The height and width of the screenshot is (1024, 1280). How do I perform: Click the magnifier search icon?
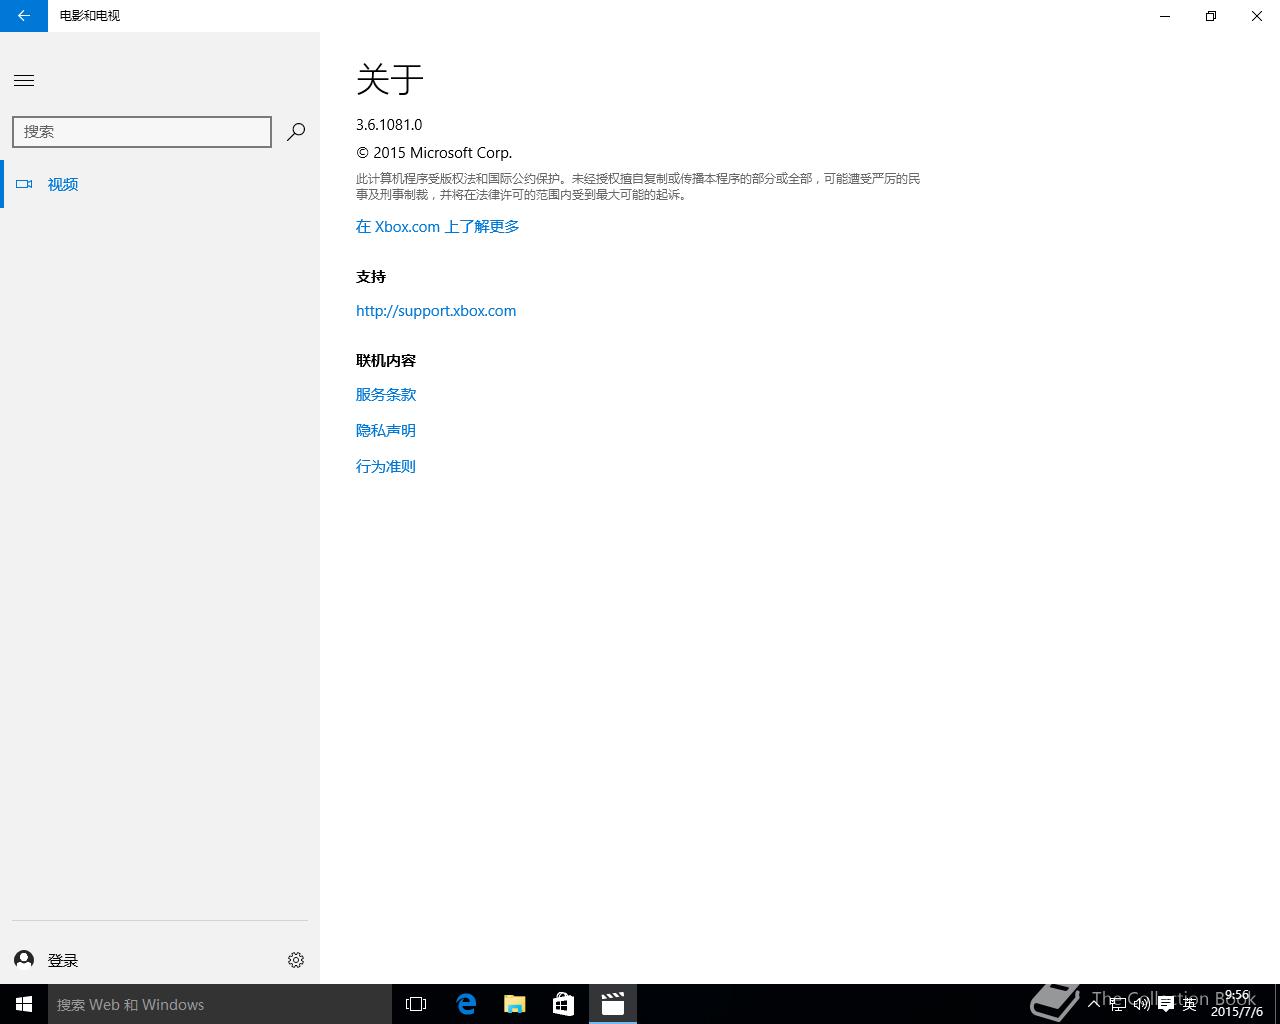click(296, 132)
